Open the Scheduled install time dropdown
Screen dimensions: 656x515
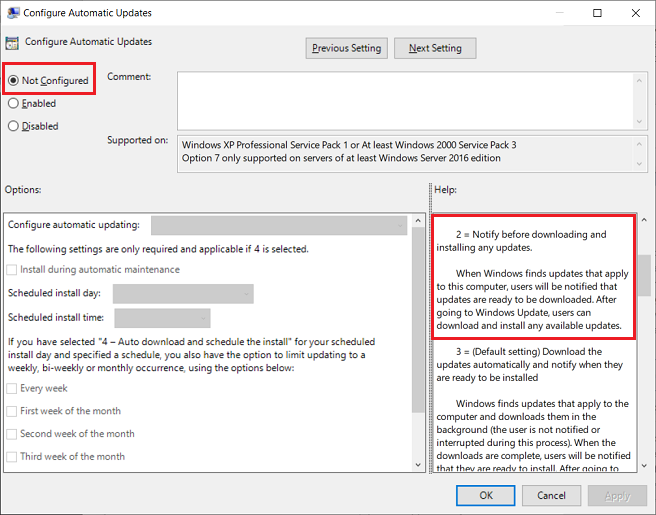[162, 318]
